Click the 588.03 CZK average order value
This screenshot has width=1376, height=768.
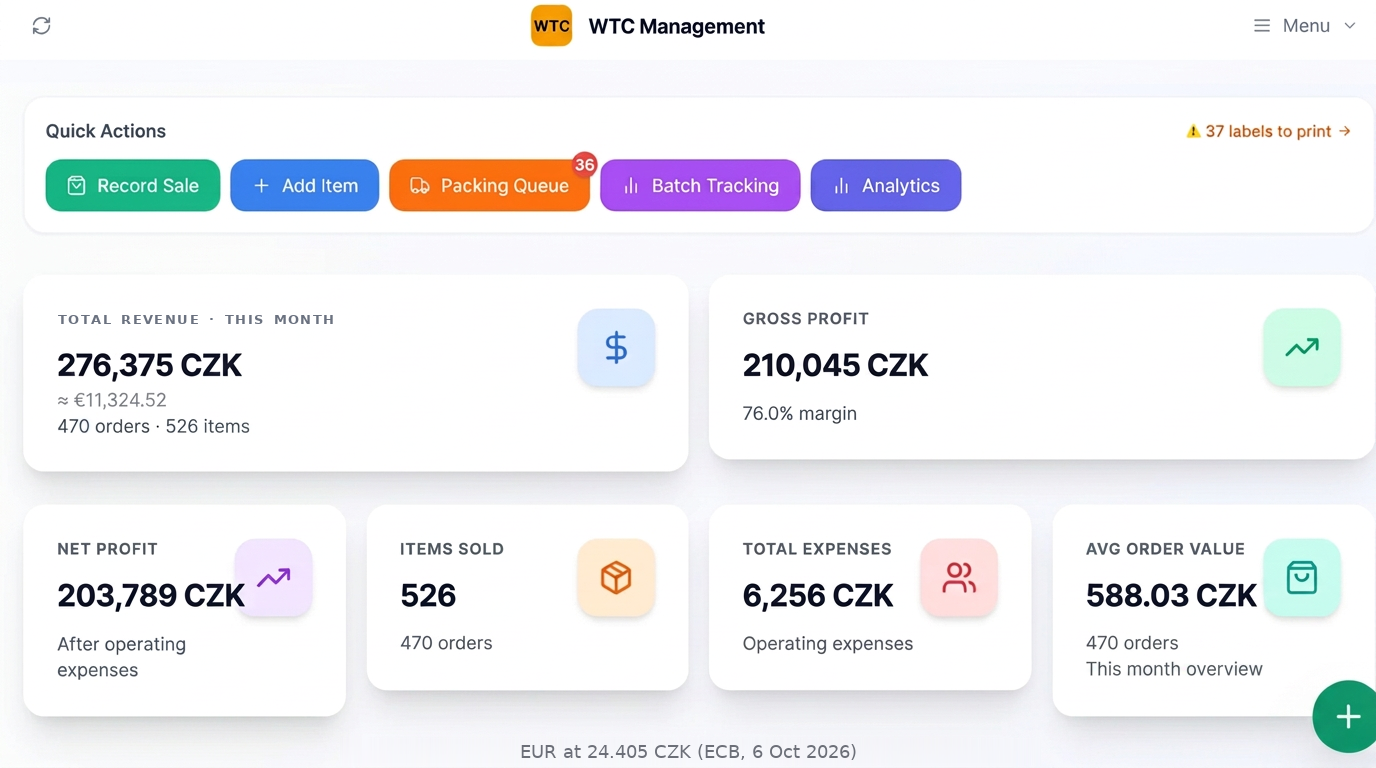[1172, 595]
